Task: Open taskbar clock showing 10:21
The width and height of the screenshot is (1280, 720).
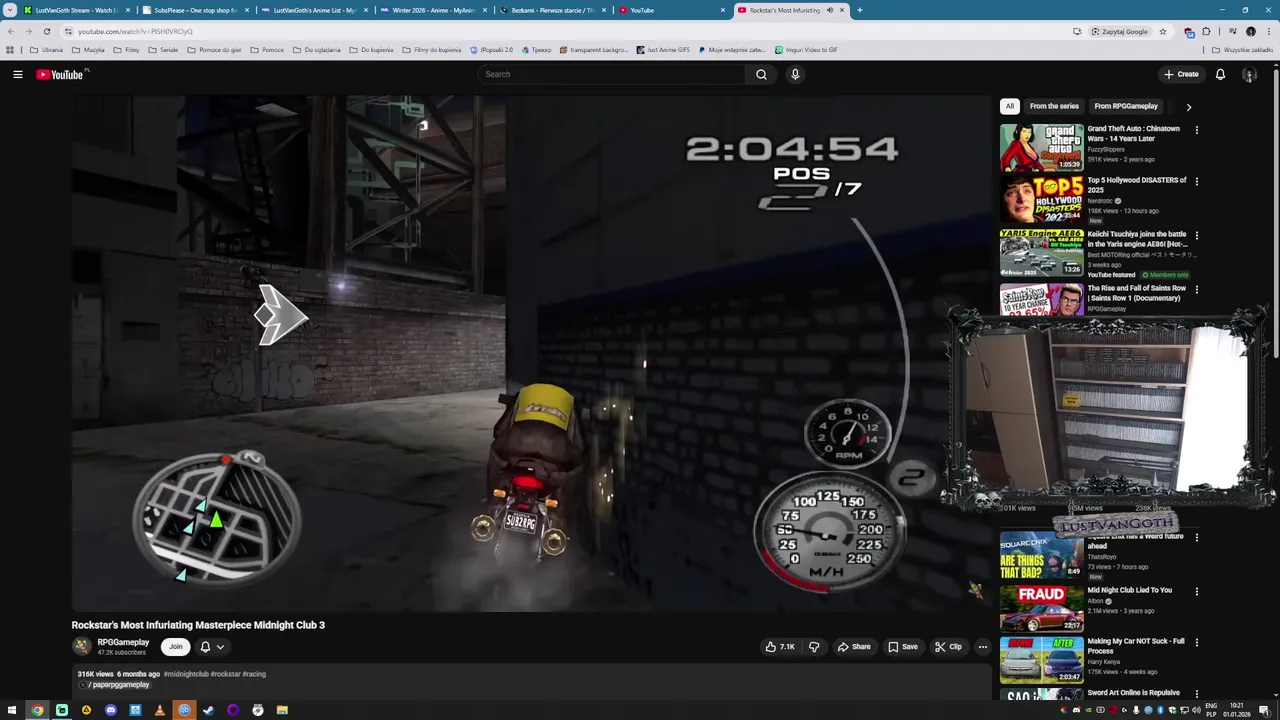Action: click(x=1237, y=710)
